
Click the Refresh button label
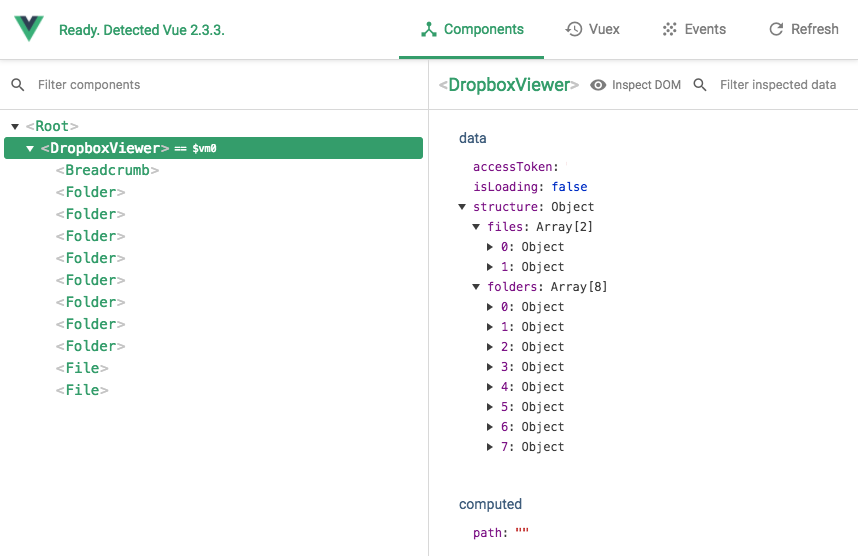point(815,29)
